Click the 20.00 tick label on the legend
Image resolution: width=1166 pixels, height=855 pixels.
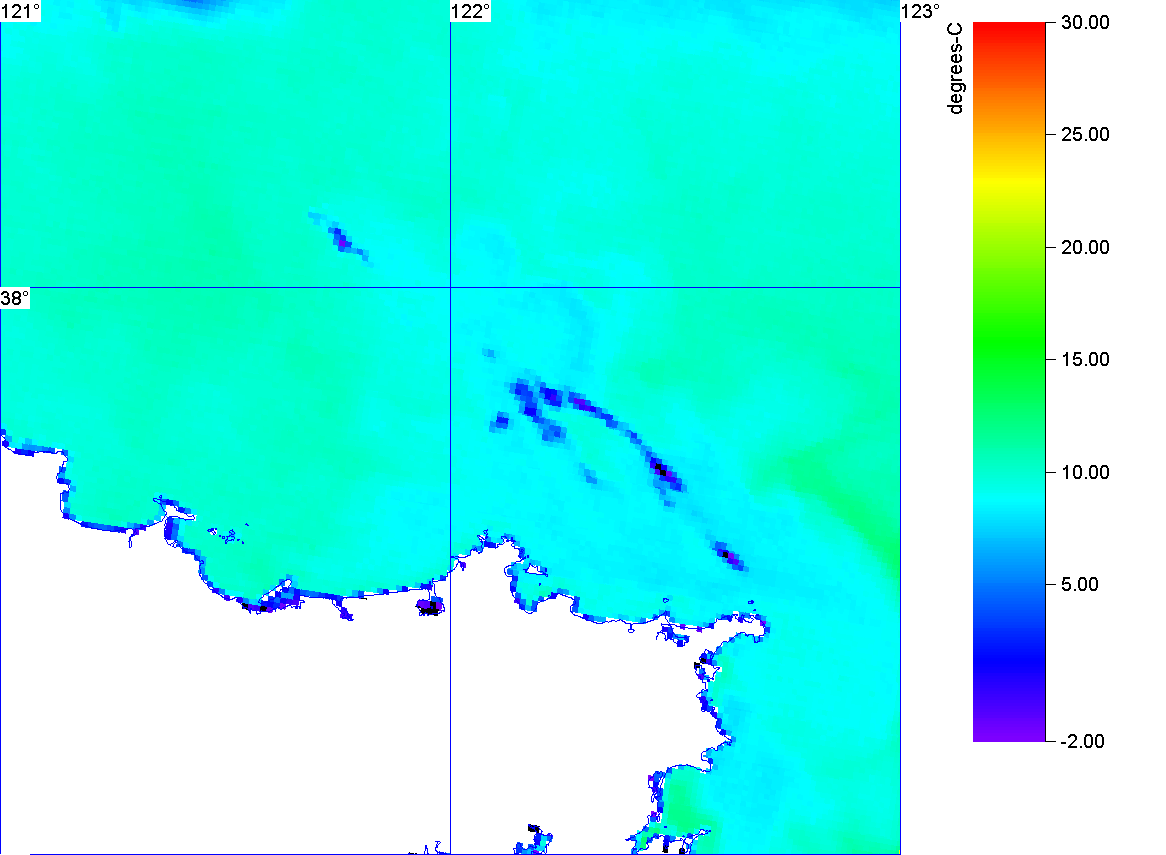point(1085,248)
